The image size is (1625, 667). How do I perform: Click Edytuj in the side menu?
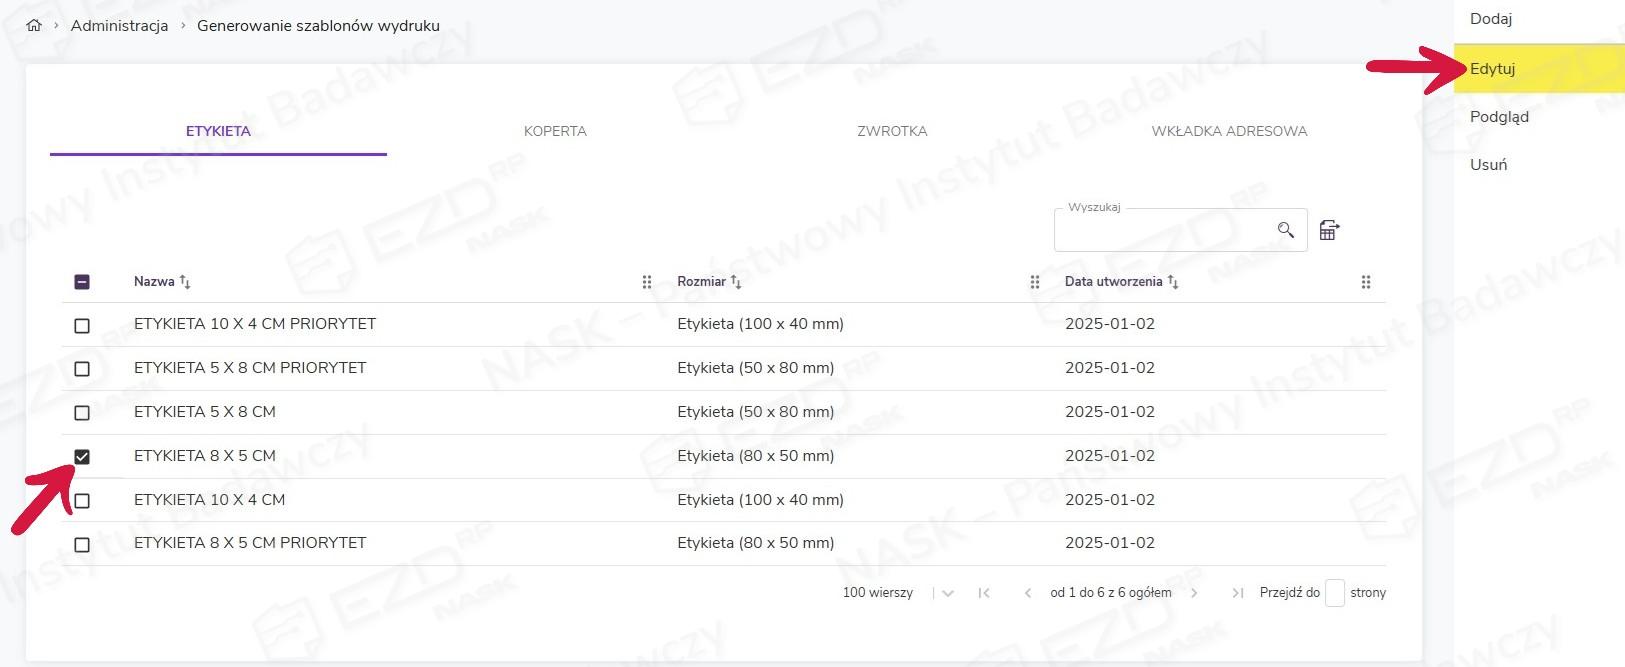tap(1492, 69)
